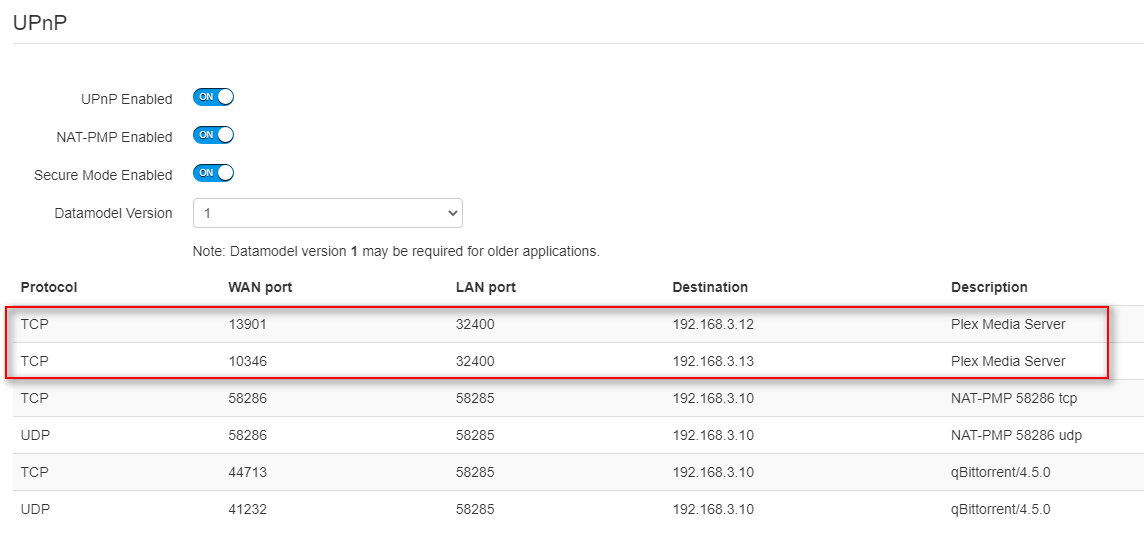Click the UPnP Enabled label
This screenshot has height=556, width=1144.
126,99
